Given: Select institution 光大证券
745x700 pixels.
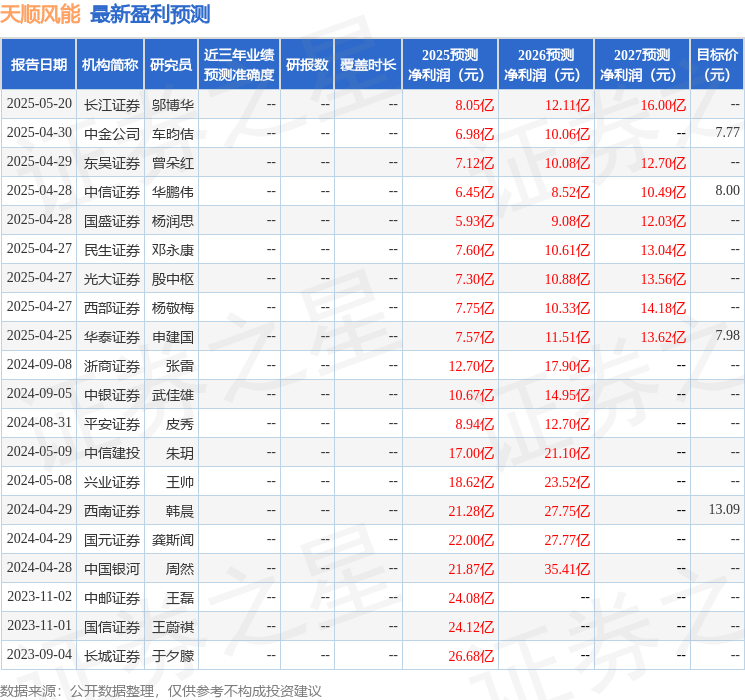Looking at the screenshot, I should (x=112, y=279).
